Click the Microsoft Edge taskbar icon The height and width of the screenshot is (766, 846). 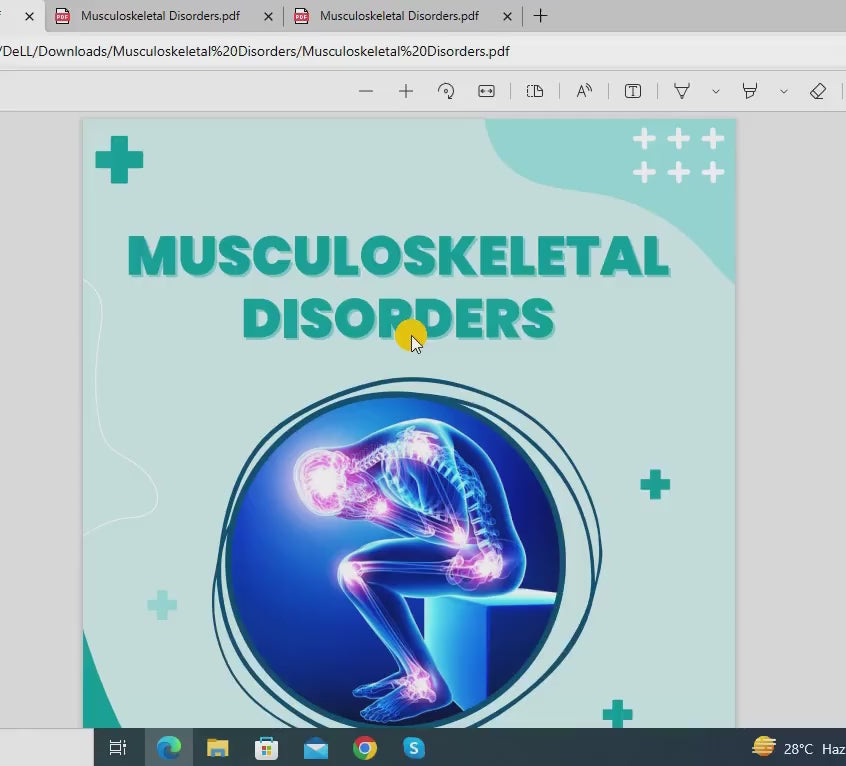169,748
